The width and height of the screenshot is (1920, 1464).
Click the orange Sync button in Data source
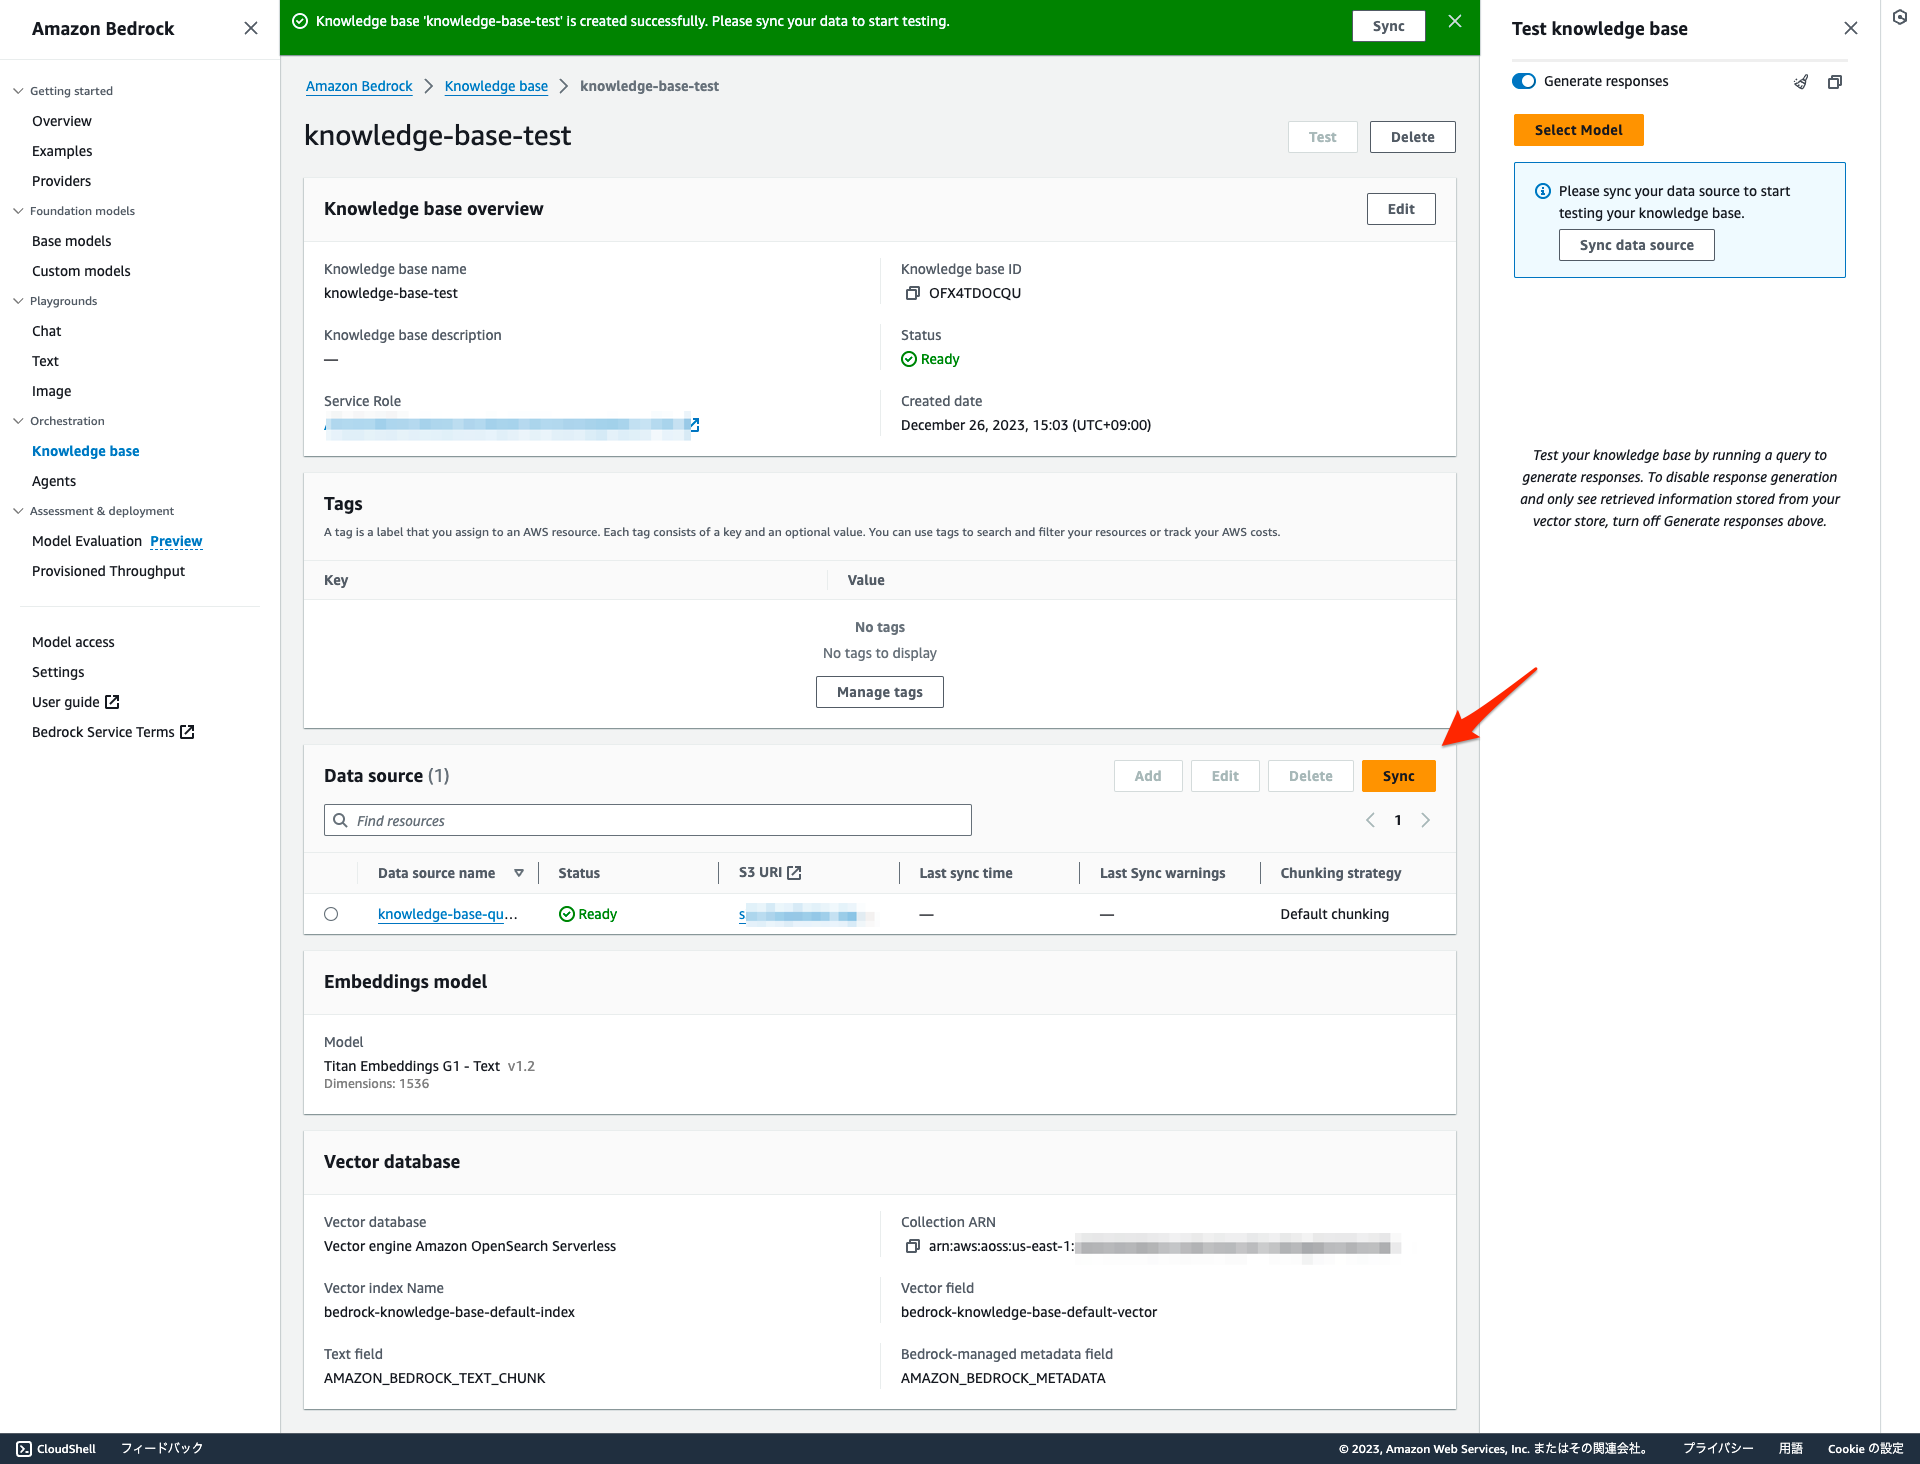pyautogui.click(x=1398, y=776)
